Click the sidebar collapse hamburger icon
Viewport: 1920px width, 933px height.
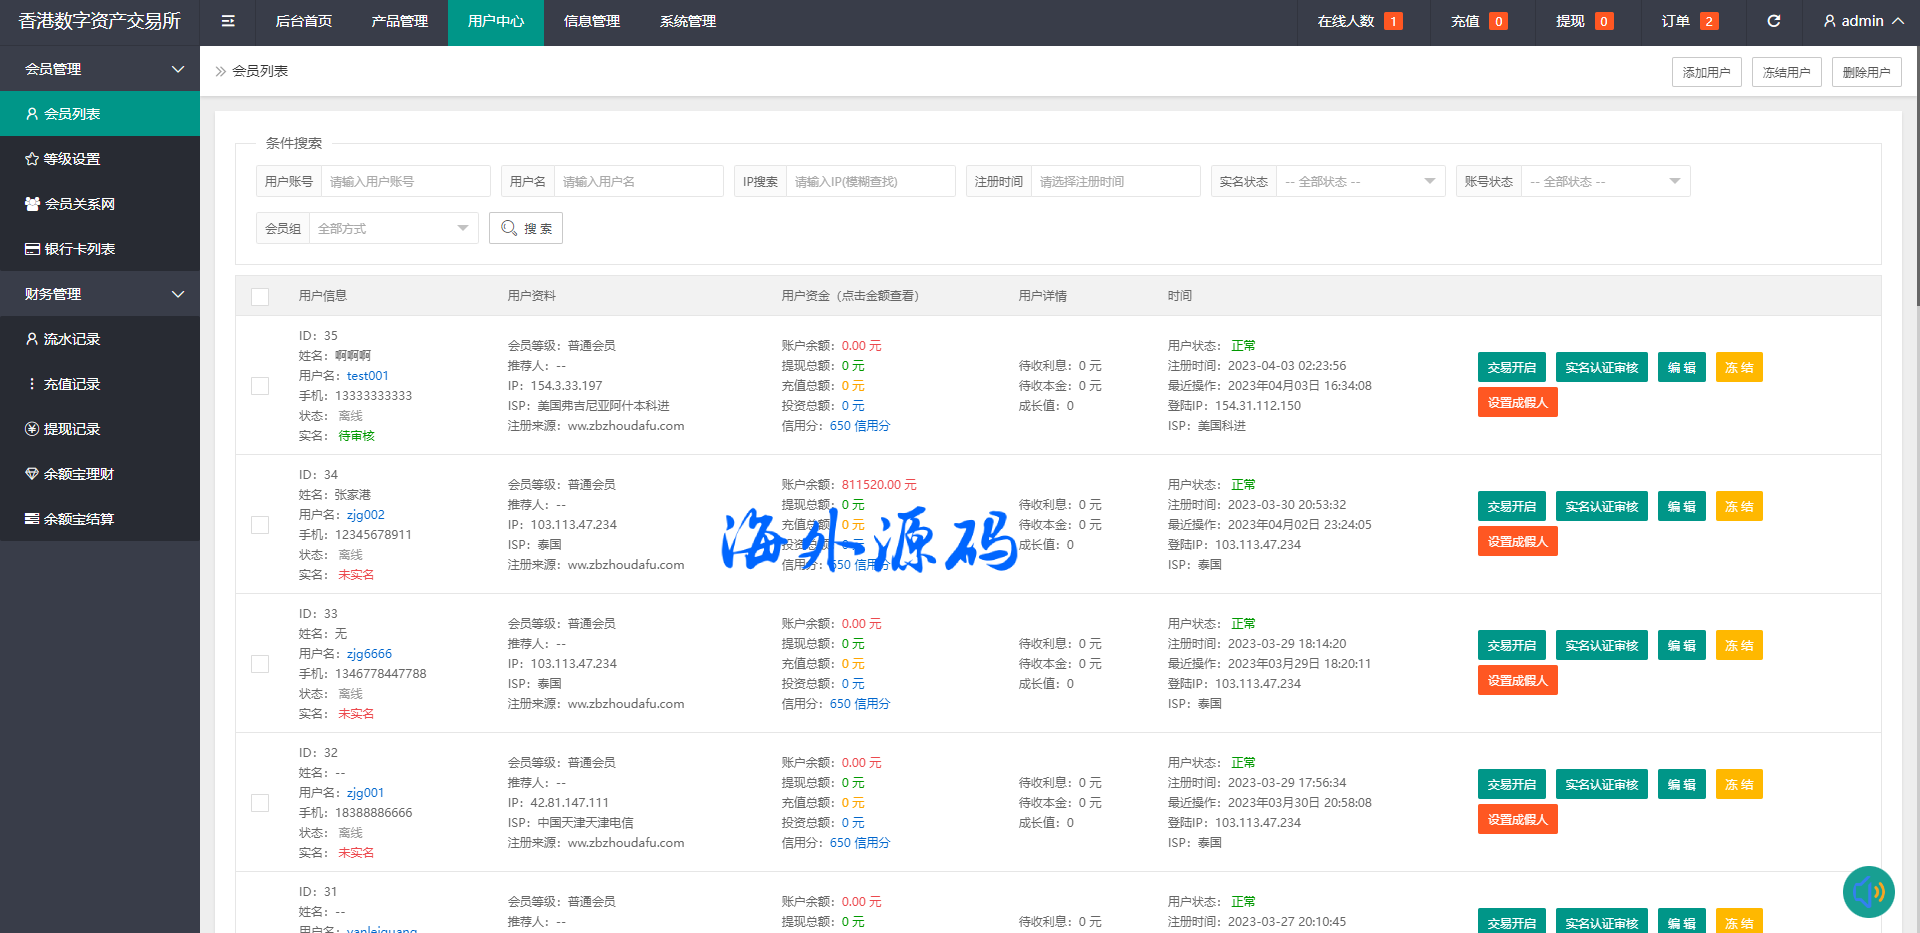tap(228, 21)
